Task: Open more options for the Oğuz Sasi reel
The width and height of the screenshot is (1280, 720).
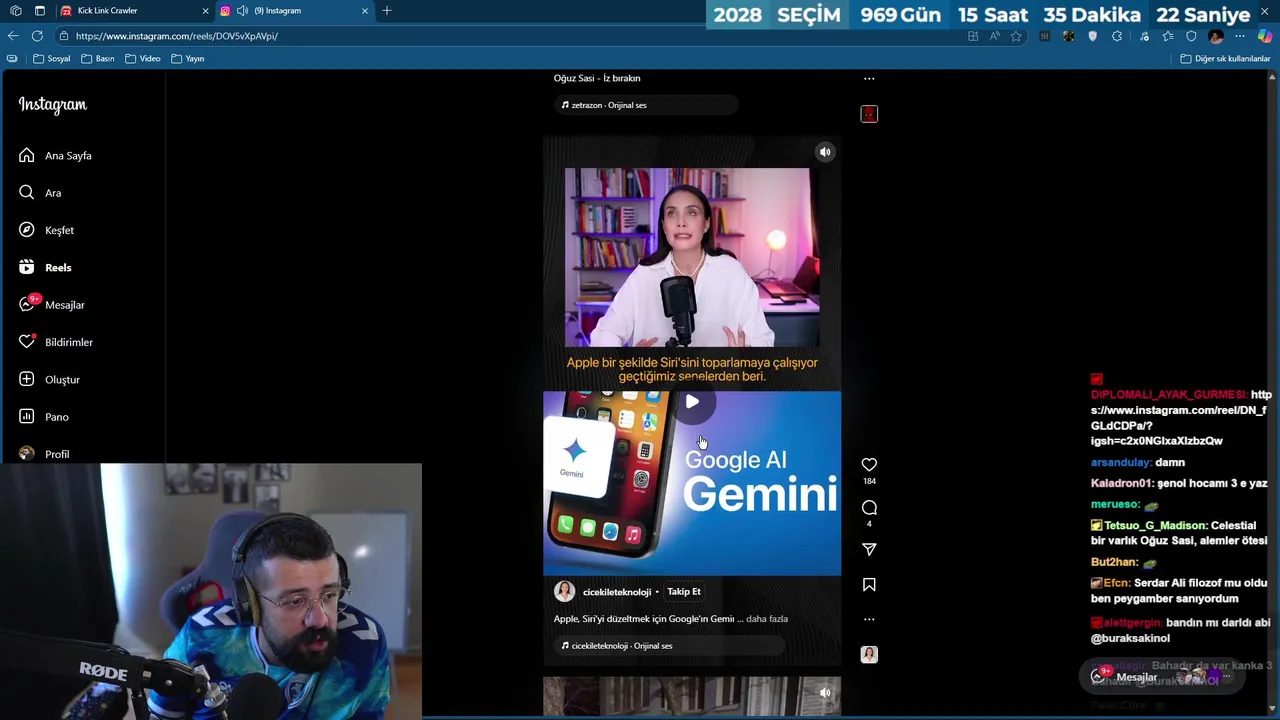Action: pyautogui.click(x=869, y=78)
